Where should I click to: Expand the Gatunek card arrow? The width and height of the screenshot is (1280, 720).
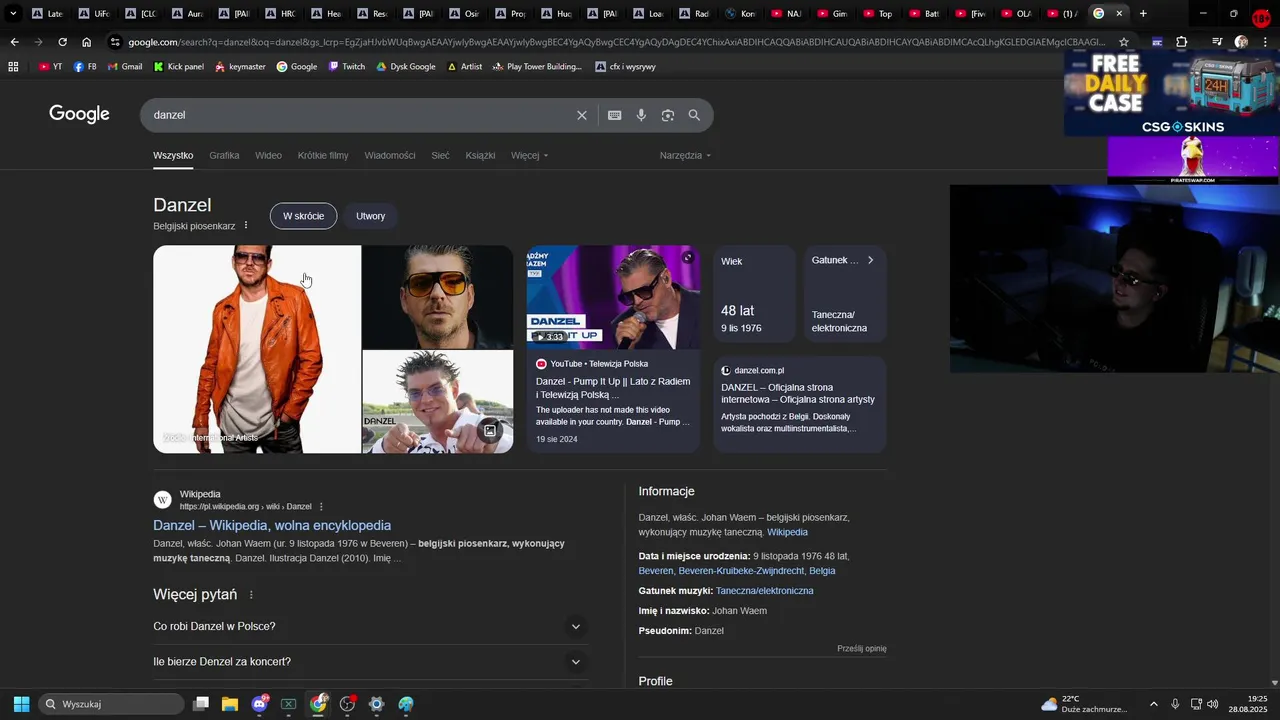[870, 260]
